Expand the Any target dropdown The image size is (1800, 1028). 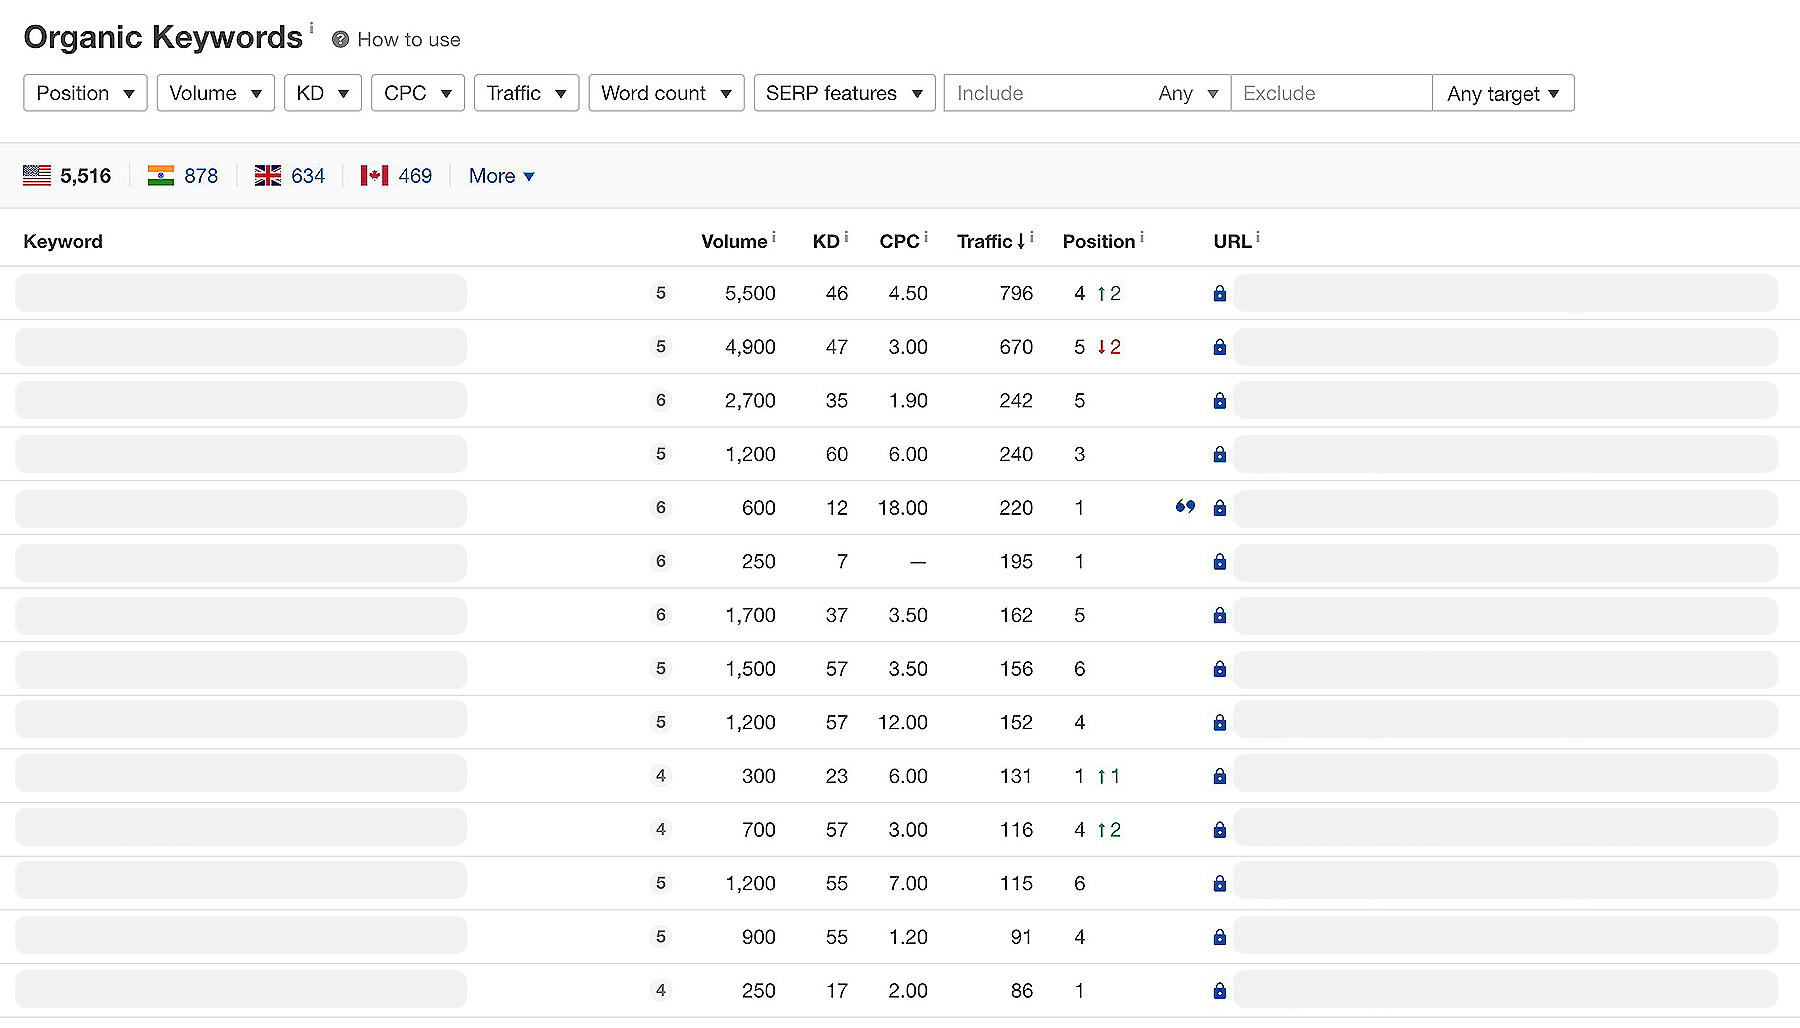pos(1502,93)
